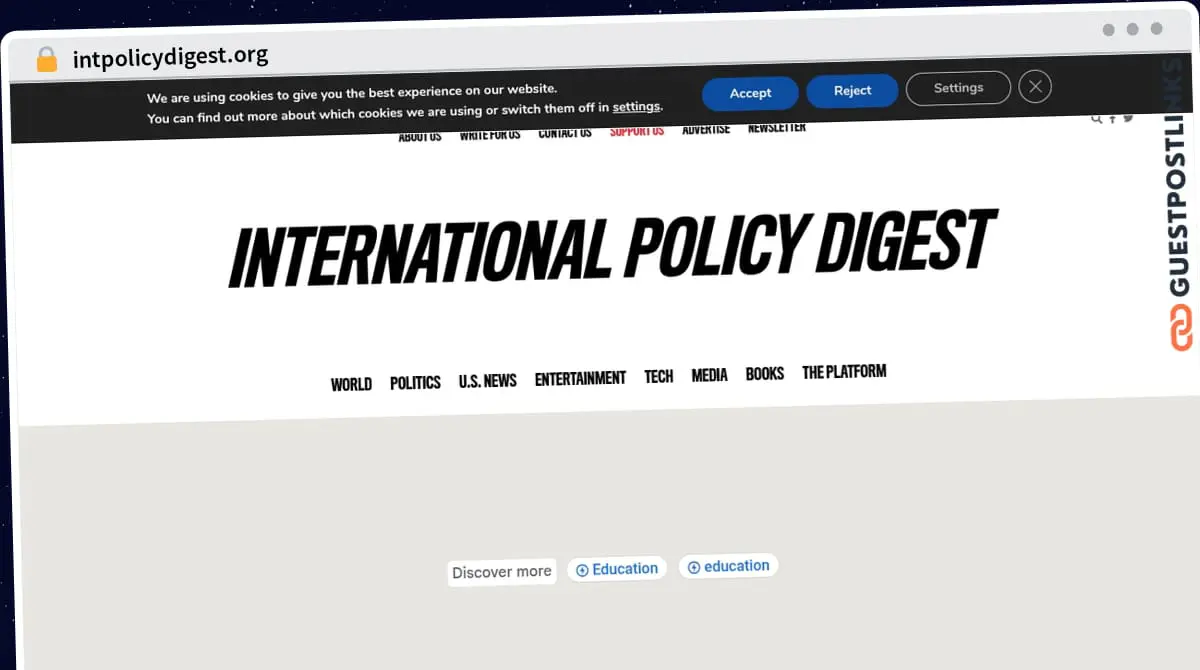
Task: Open the Books section
Action: point(765,374)
